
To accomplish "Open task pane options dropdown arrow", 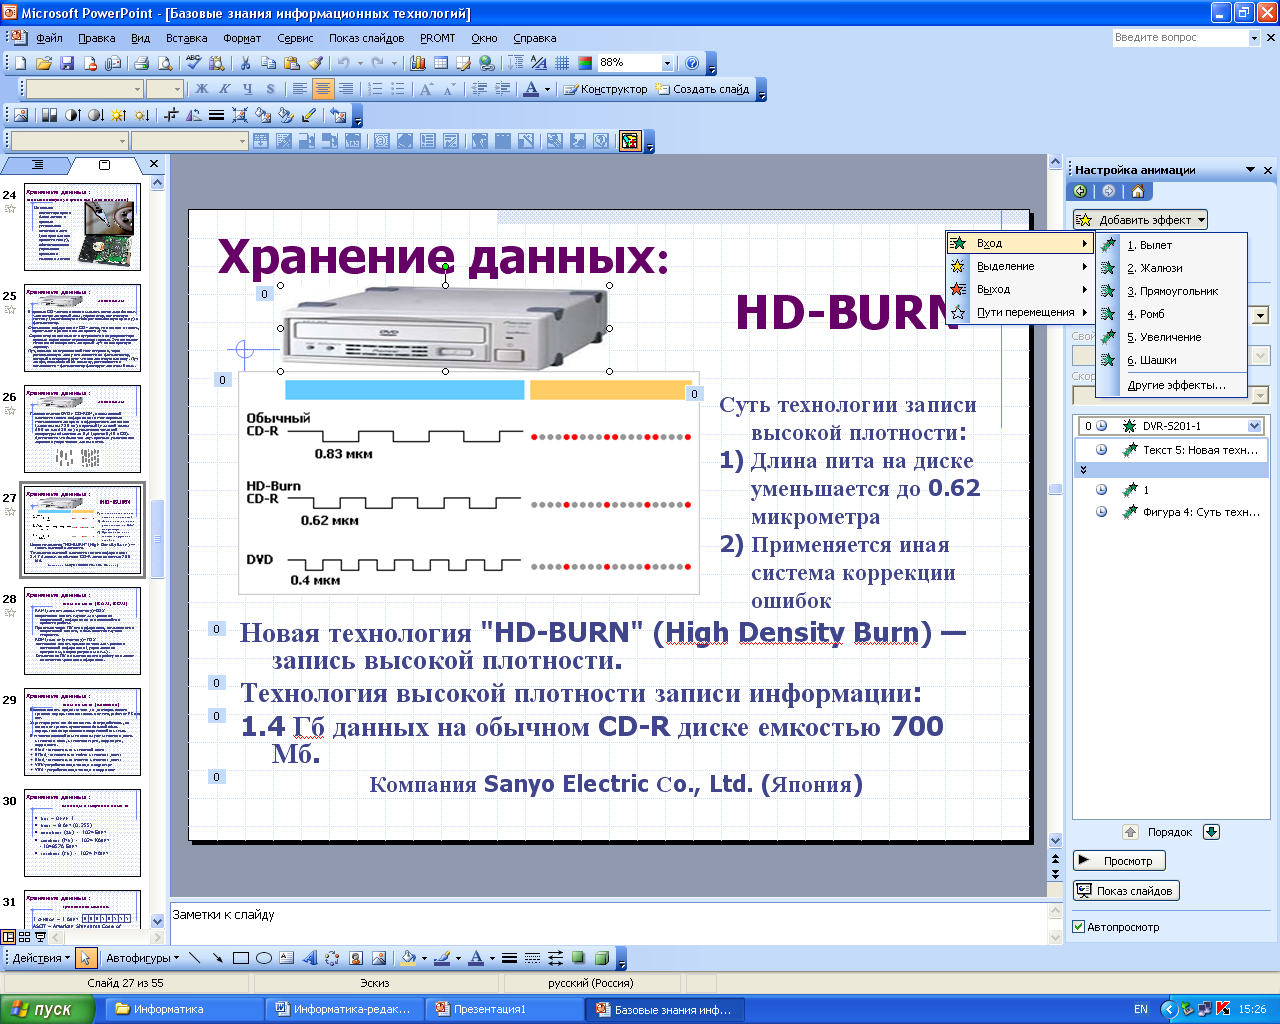I will [1251, 170].
